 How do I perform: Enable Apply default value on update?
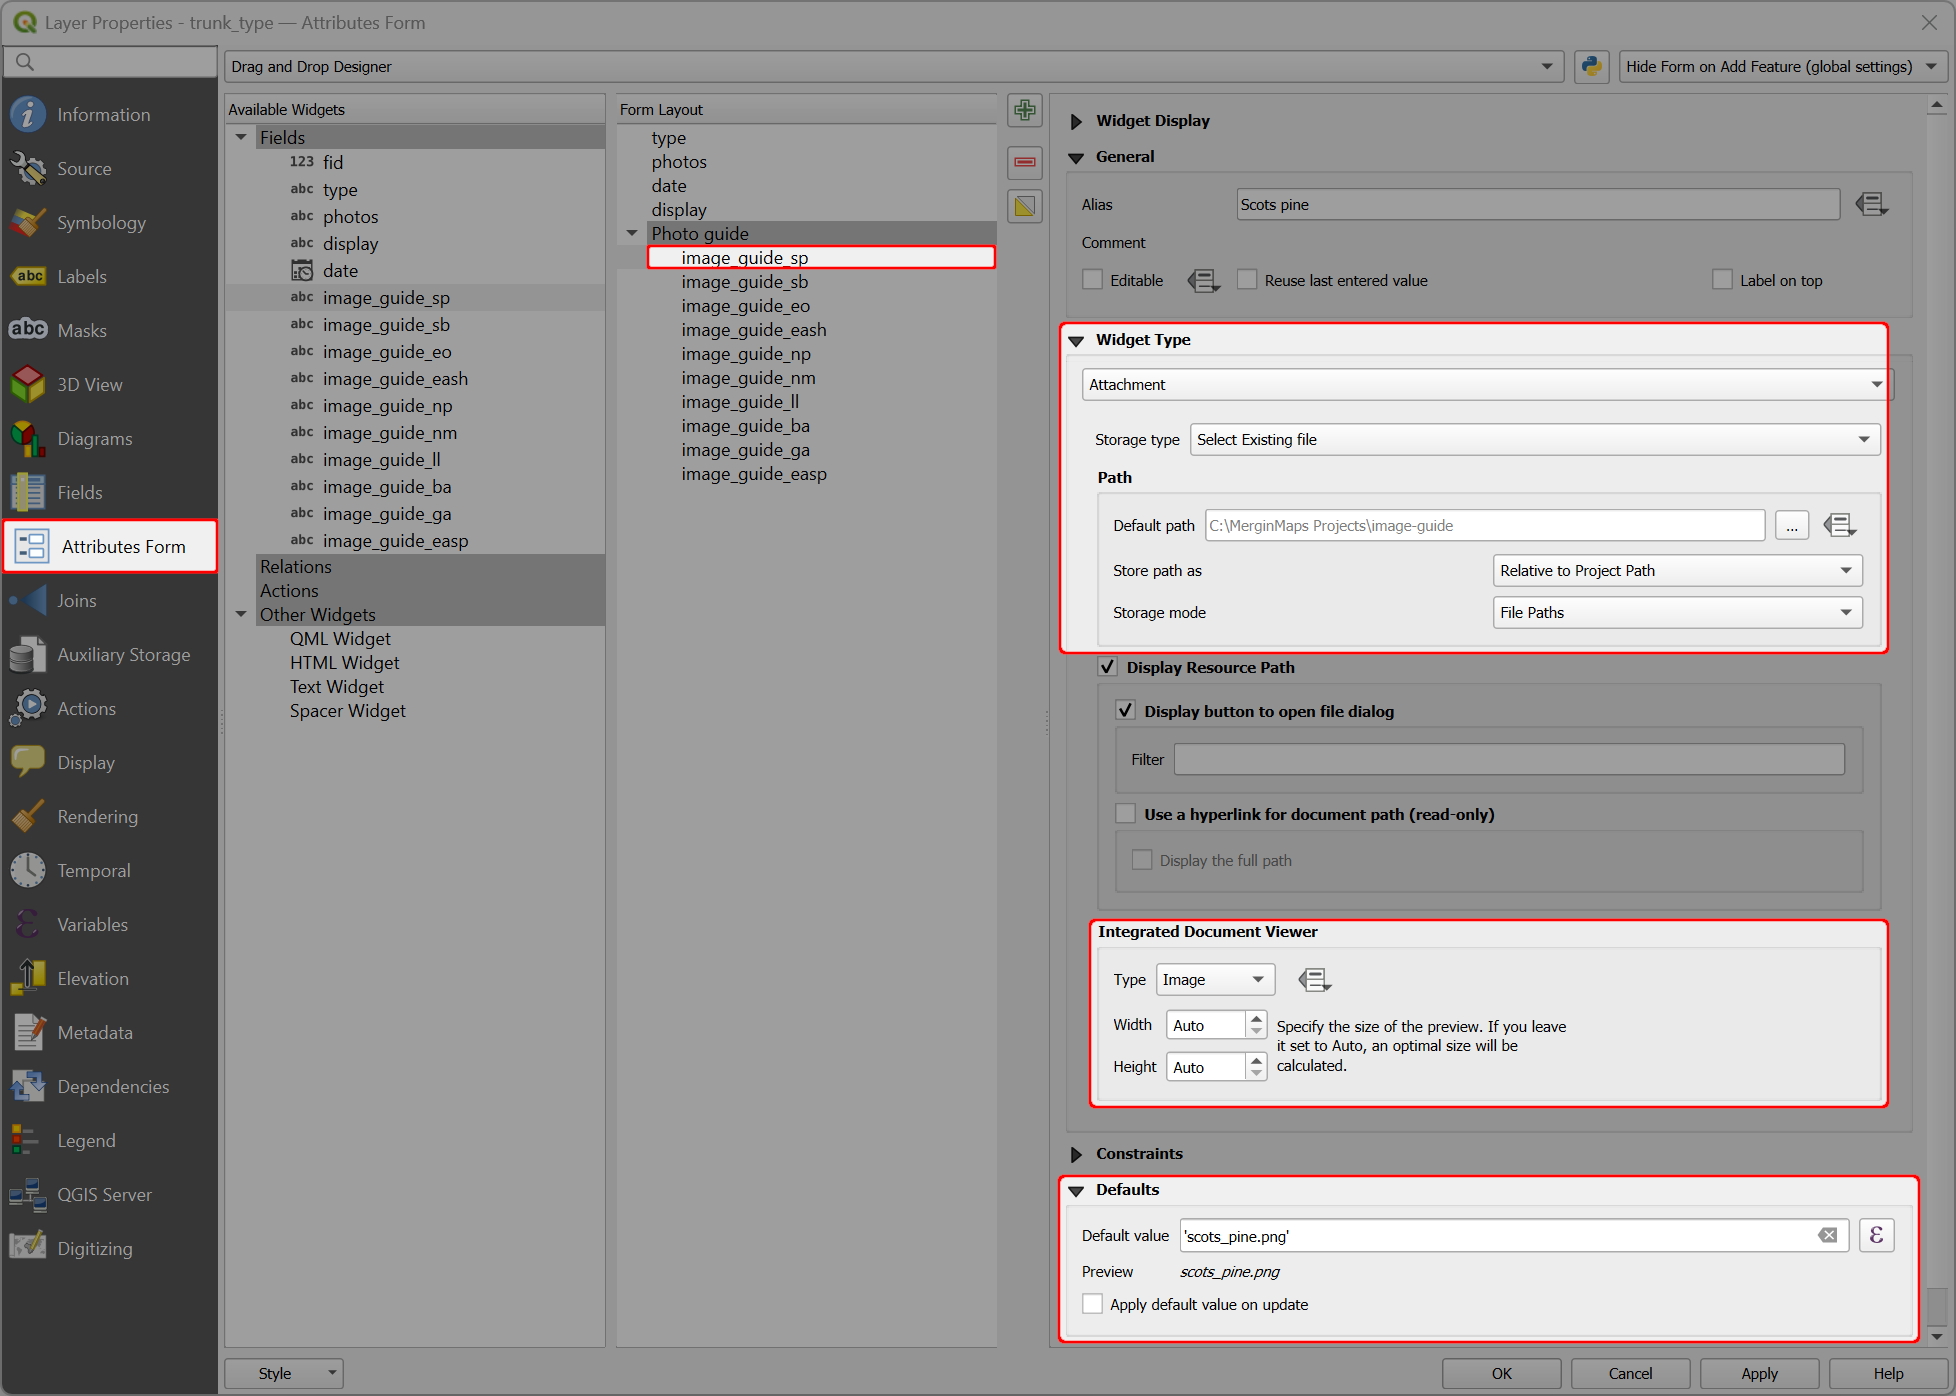tap(1092, 1304)
